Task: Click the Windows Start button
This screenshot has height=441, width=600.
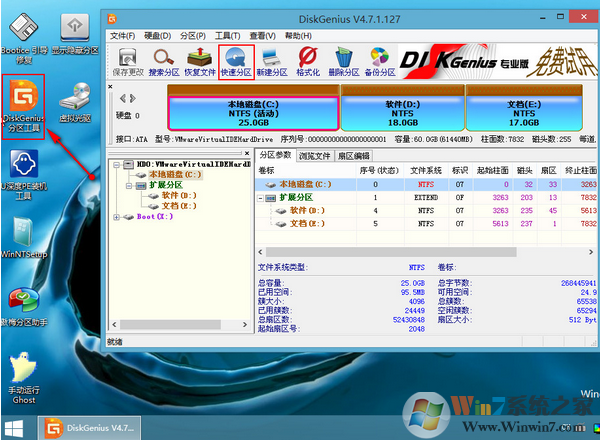Action: point(17,428)
